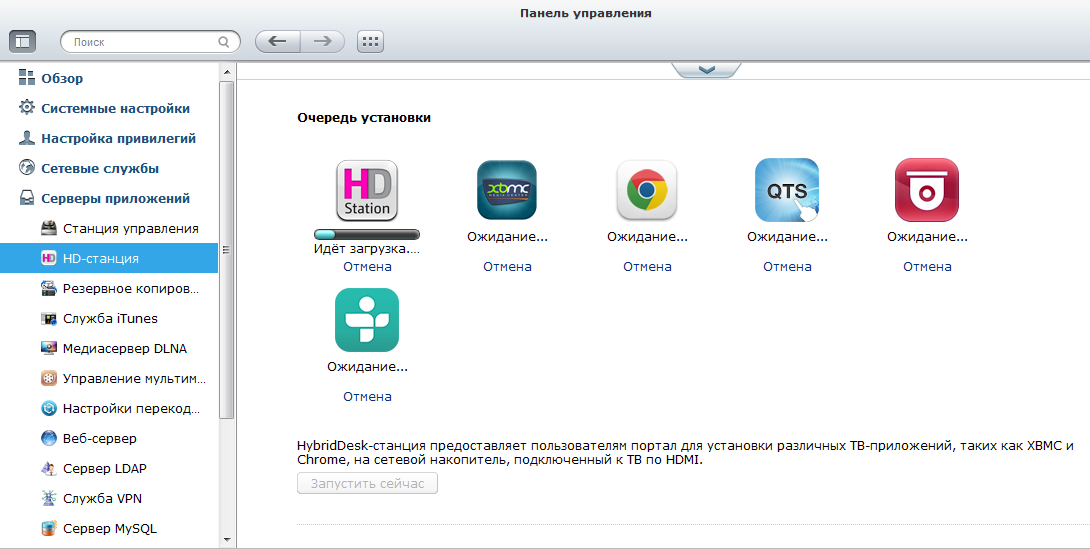Cancel the XBMC pending installation
Viewport: 1090px width, 549px height.
507,266
